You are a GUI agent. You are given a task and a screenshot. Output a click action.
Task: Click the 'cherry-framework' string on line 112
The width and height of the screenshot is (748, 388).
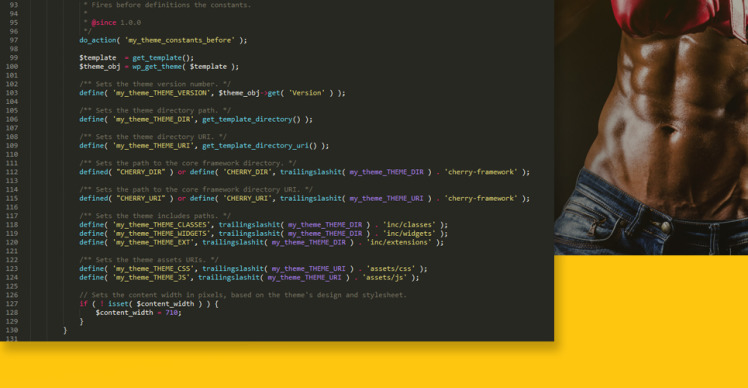pos(480,172)
